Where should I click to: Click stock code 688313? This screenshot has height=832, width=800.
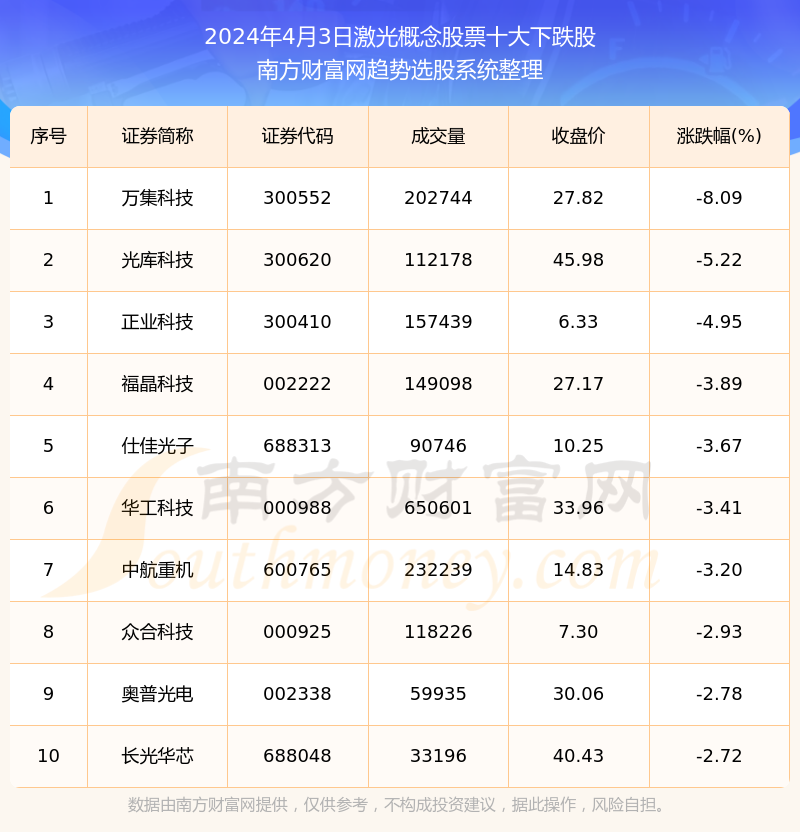click(x=297, y=446)
